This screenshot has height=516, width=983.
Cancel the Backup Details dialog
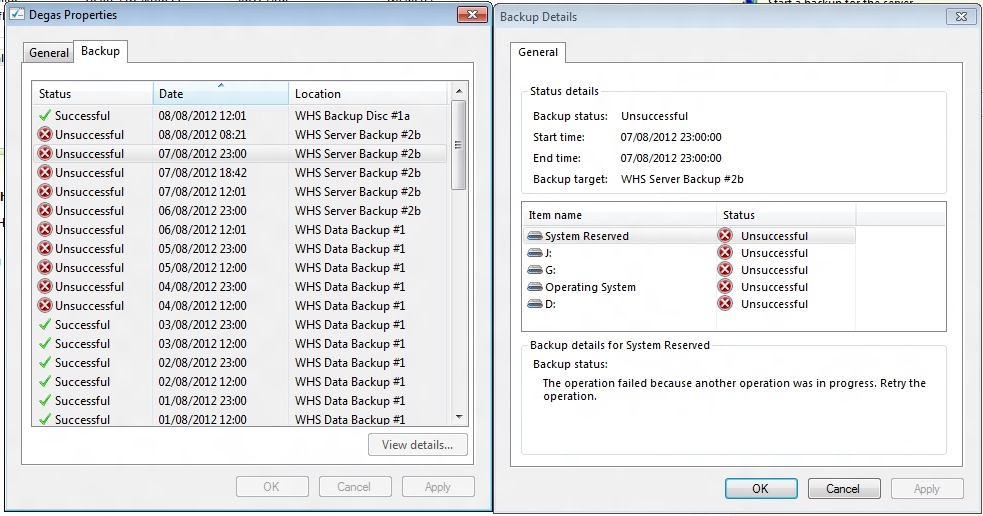pos(843,489)
